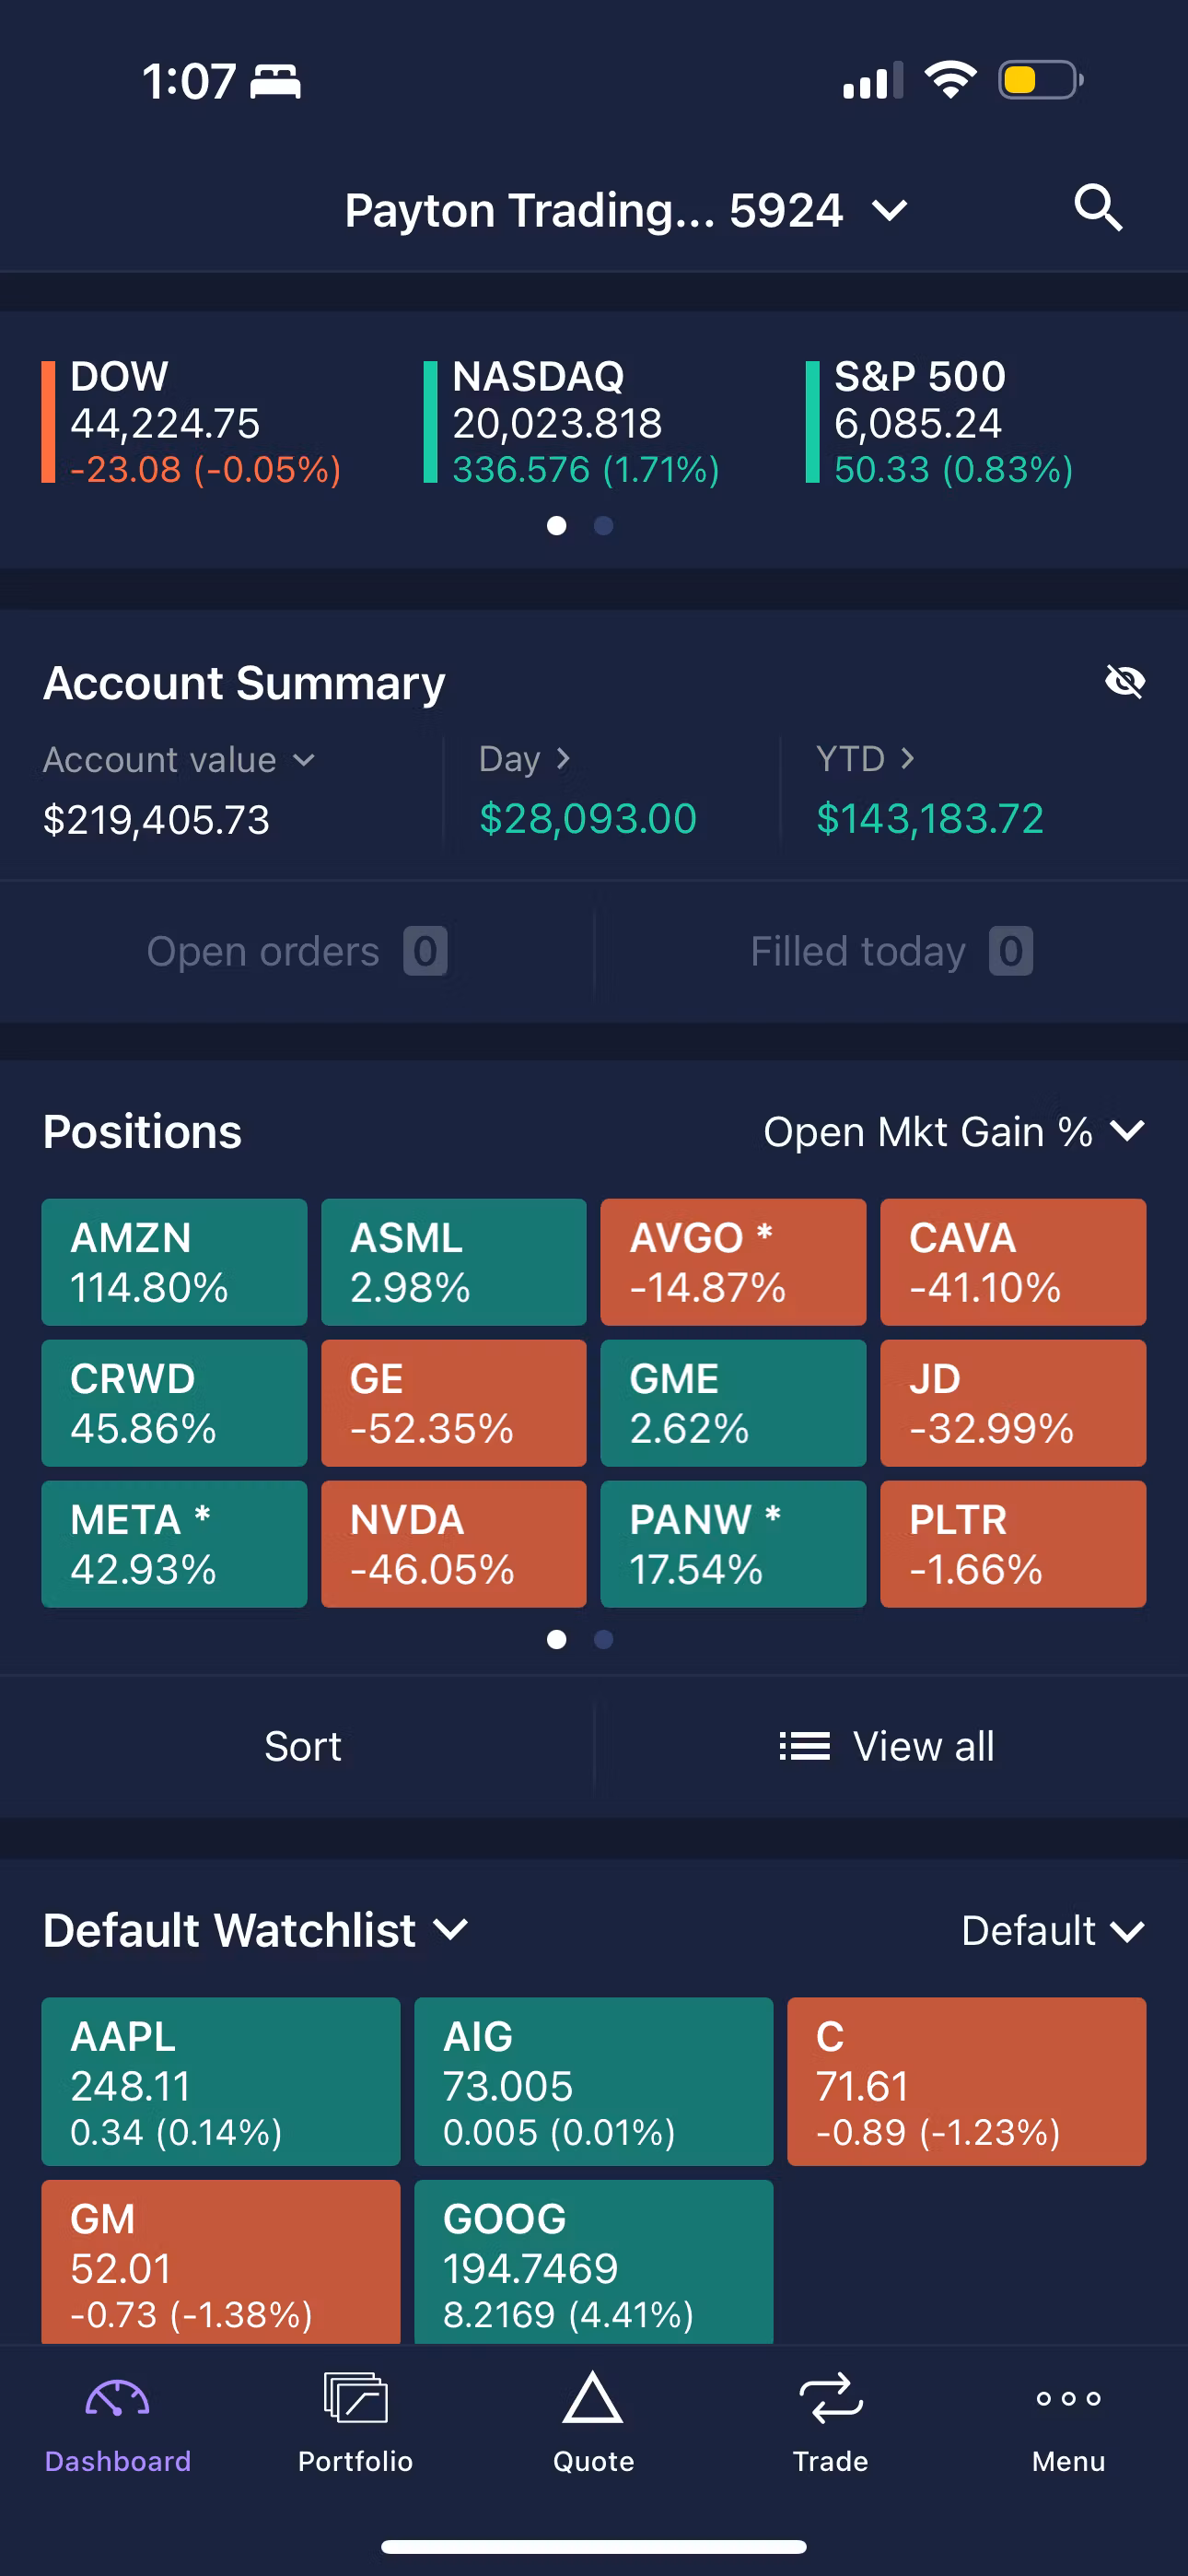Toggle account values visibility eye icon
Image resolution: width=1188 pixels, height=2576 pixels.
pos(1125,682)
